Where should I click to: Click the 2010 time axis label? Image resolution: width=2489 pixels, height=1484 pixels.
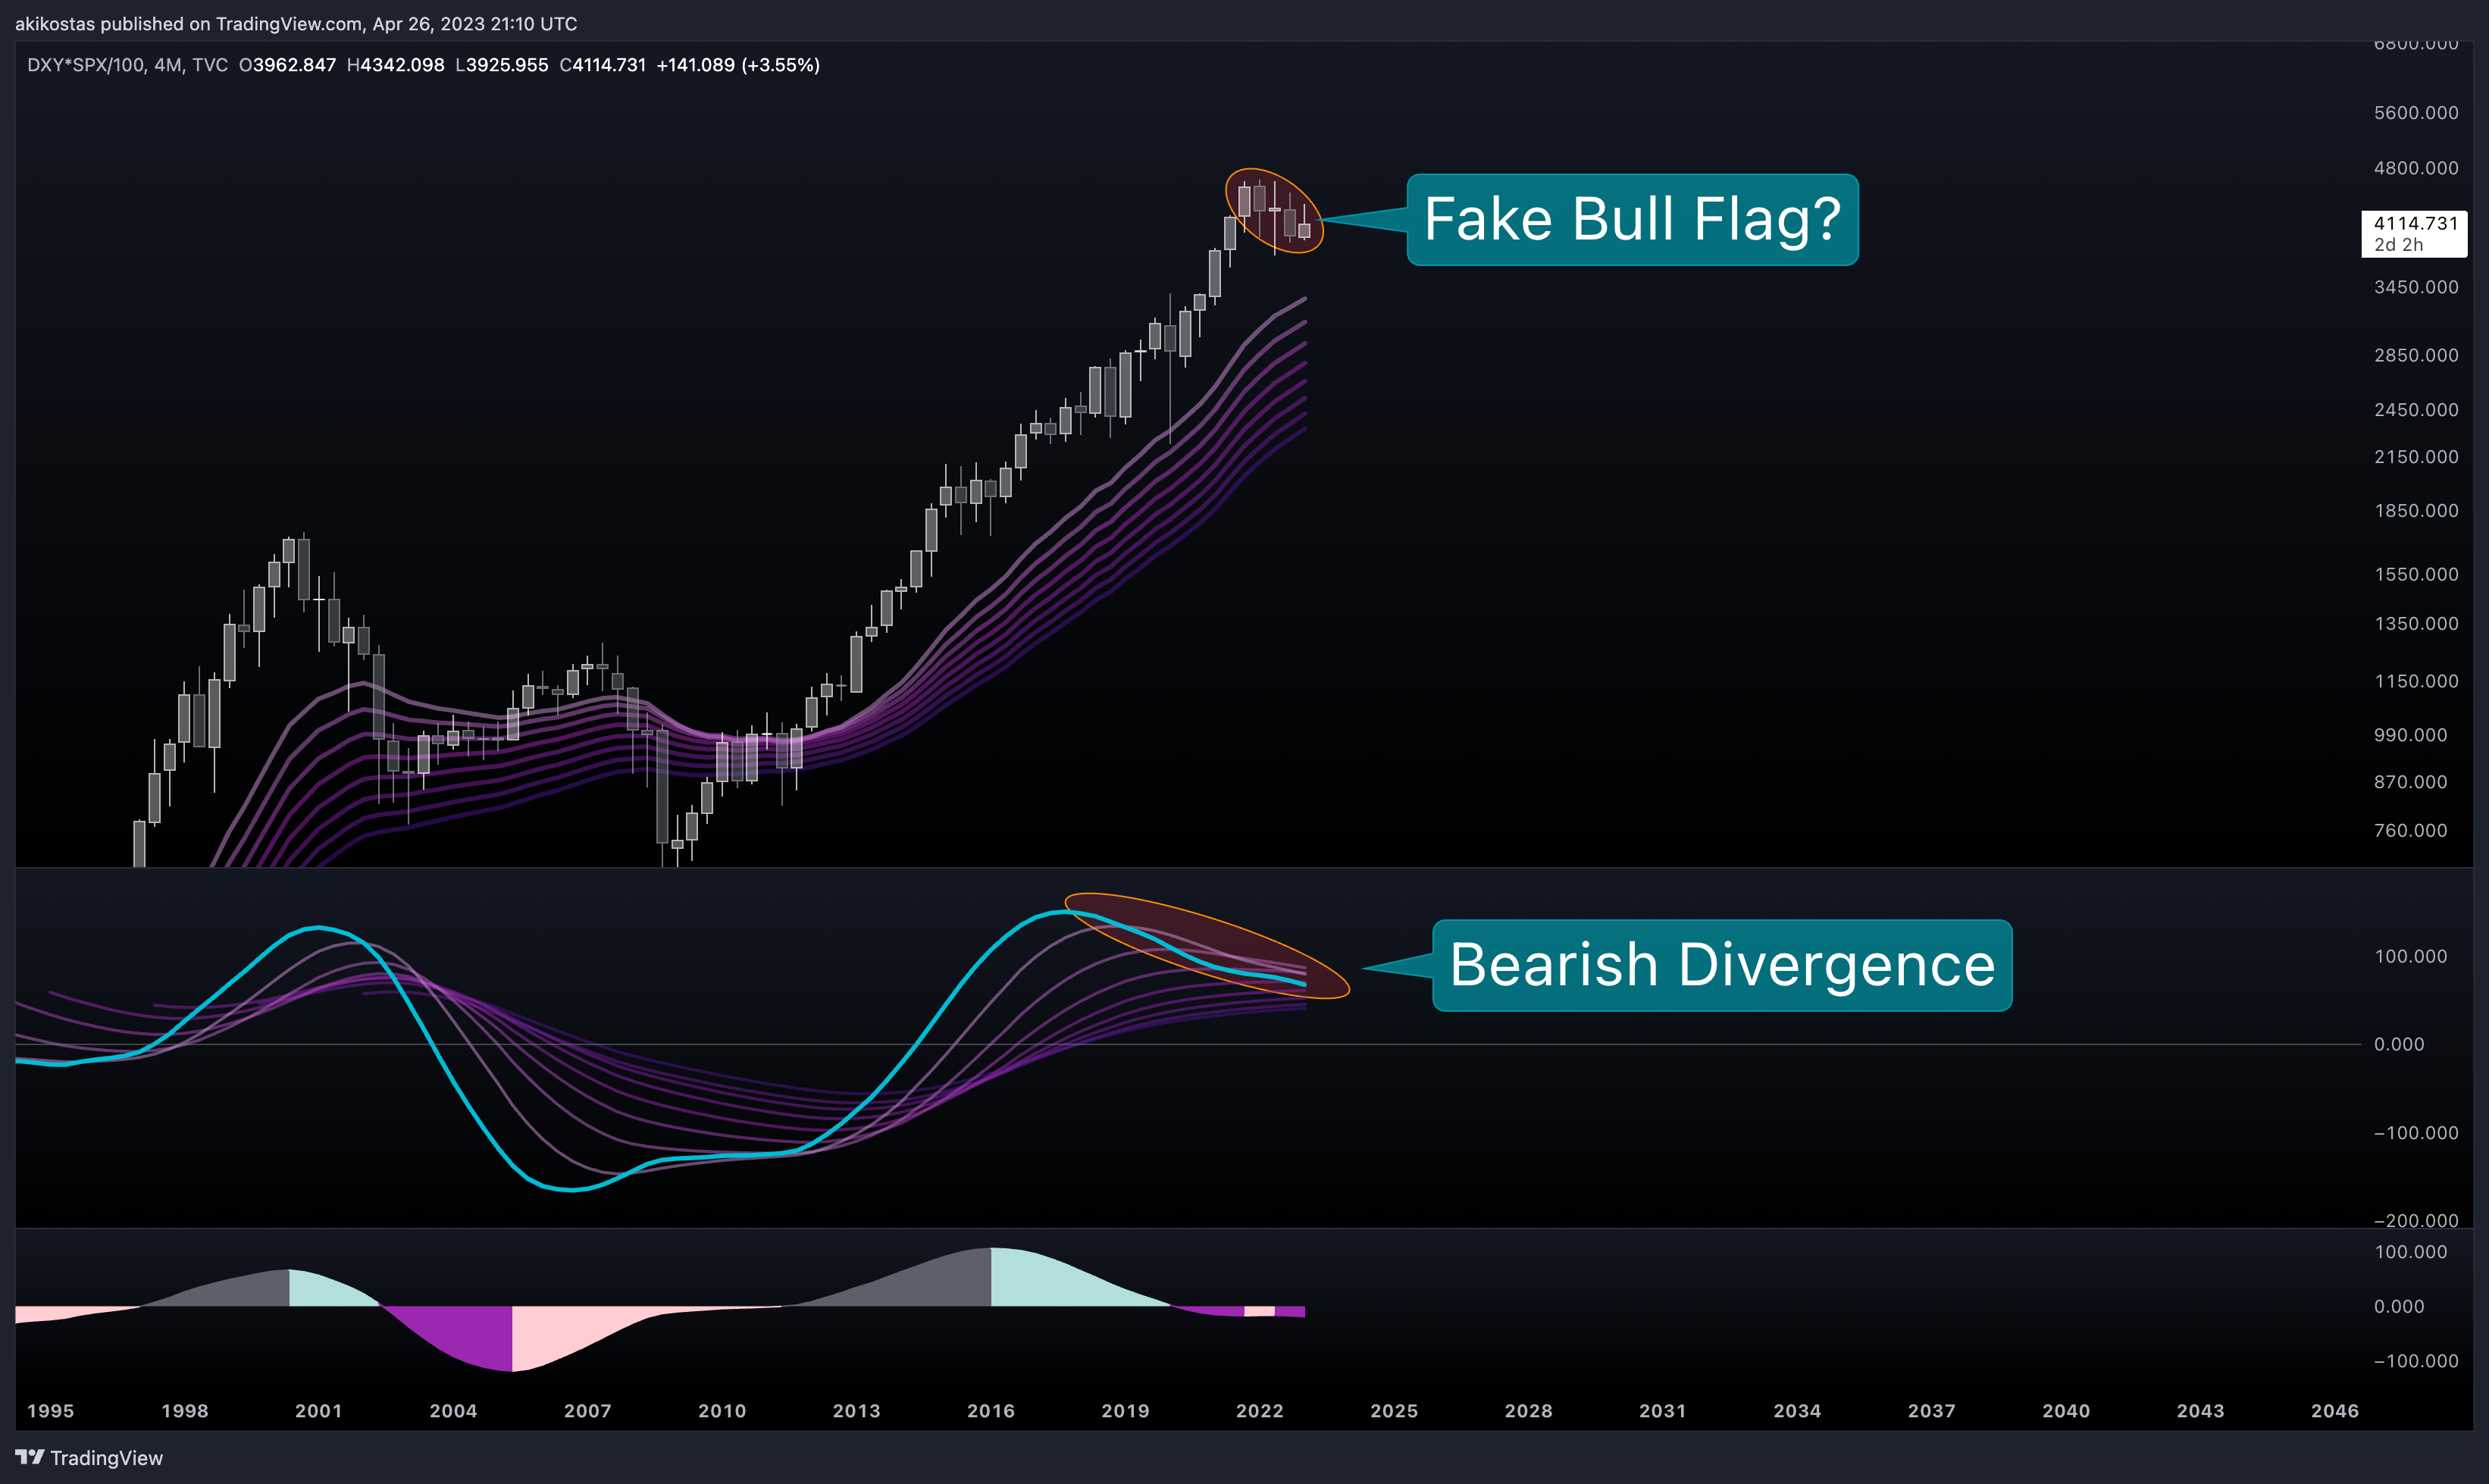coord(722,1411)
